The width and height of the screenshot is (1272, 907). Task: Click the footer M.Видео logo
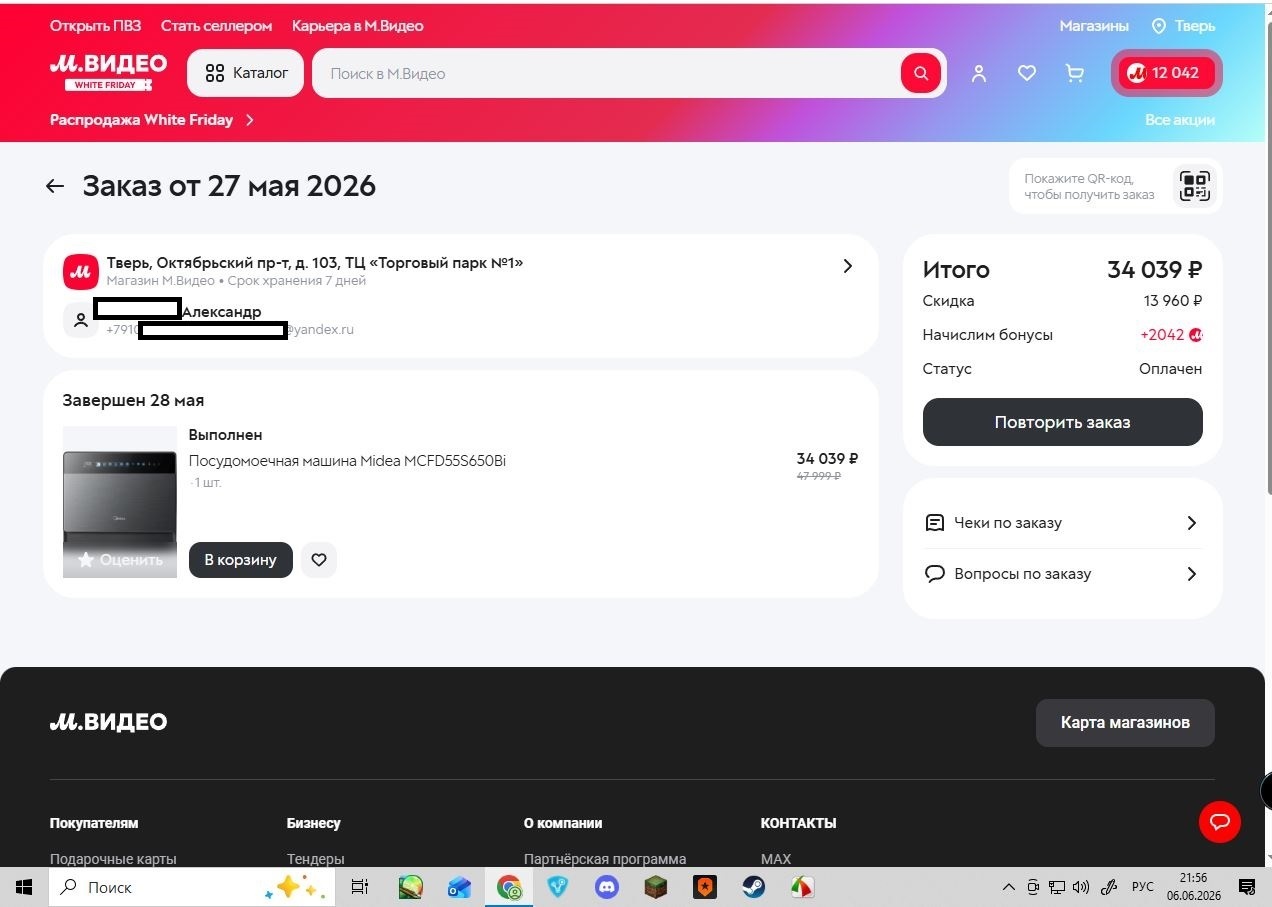(108, 722)
